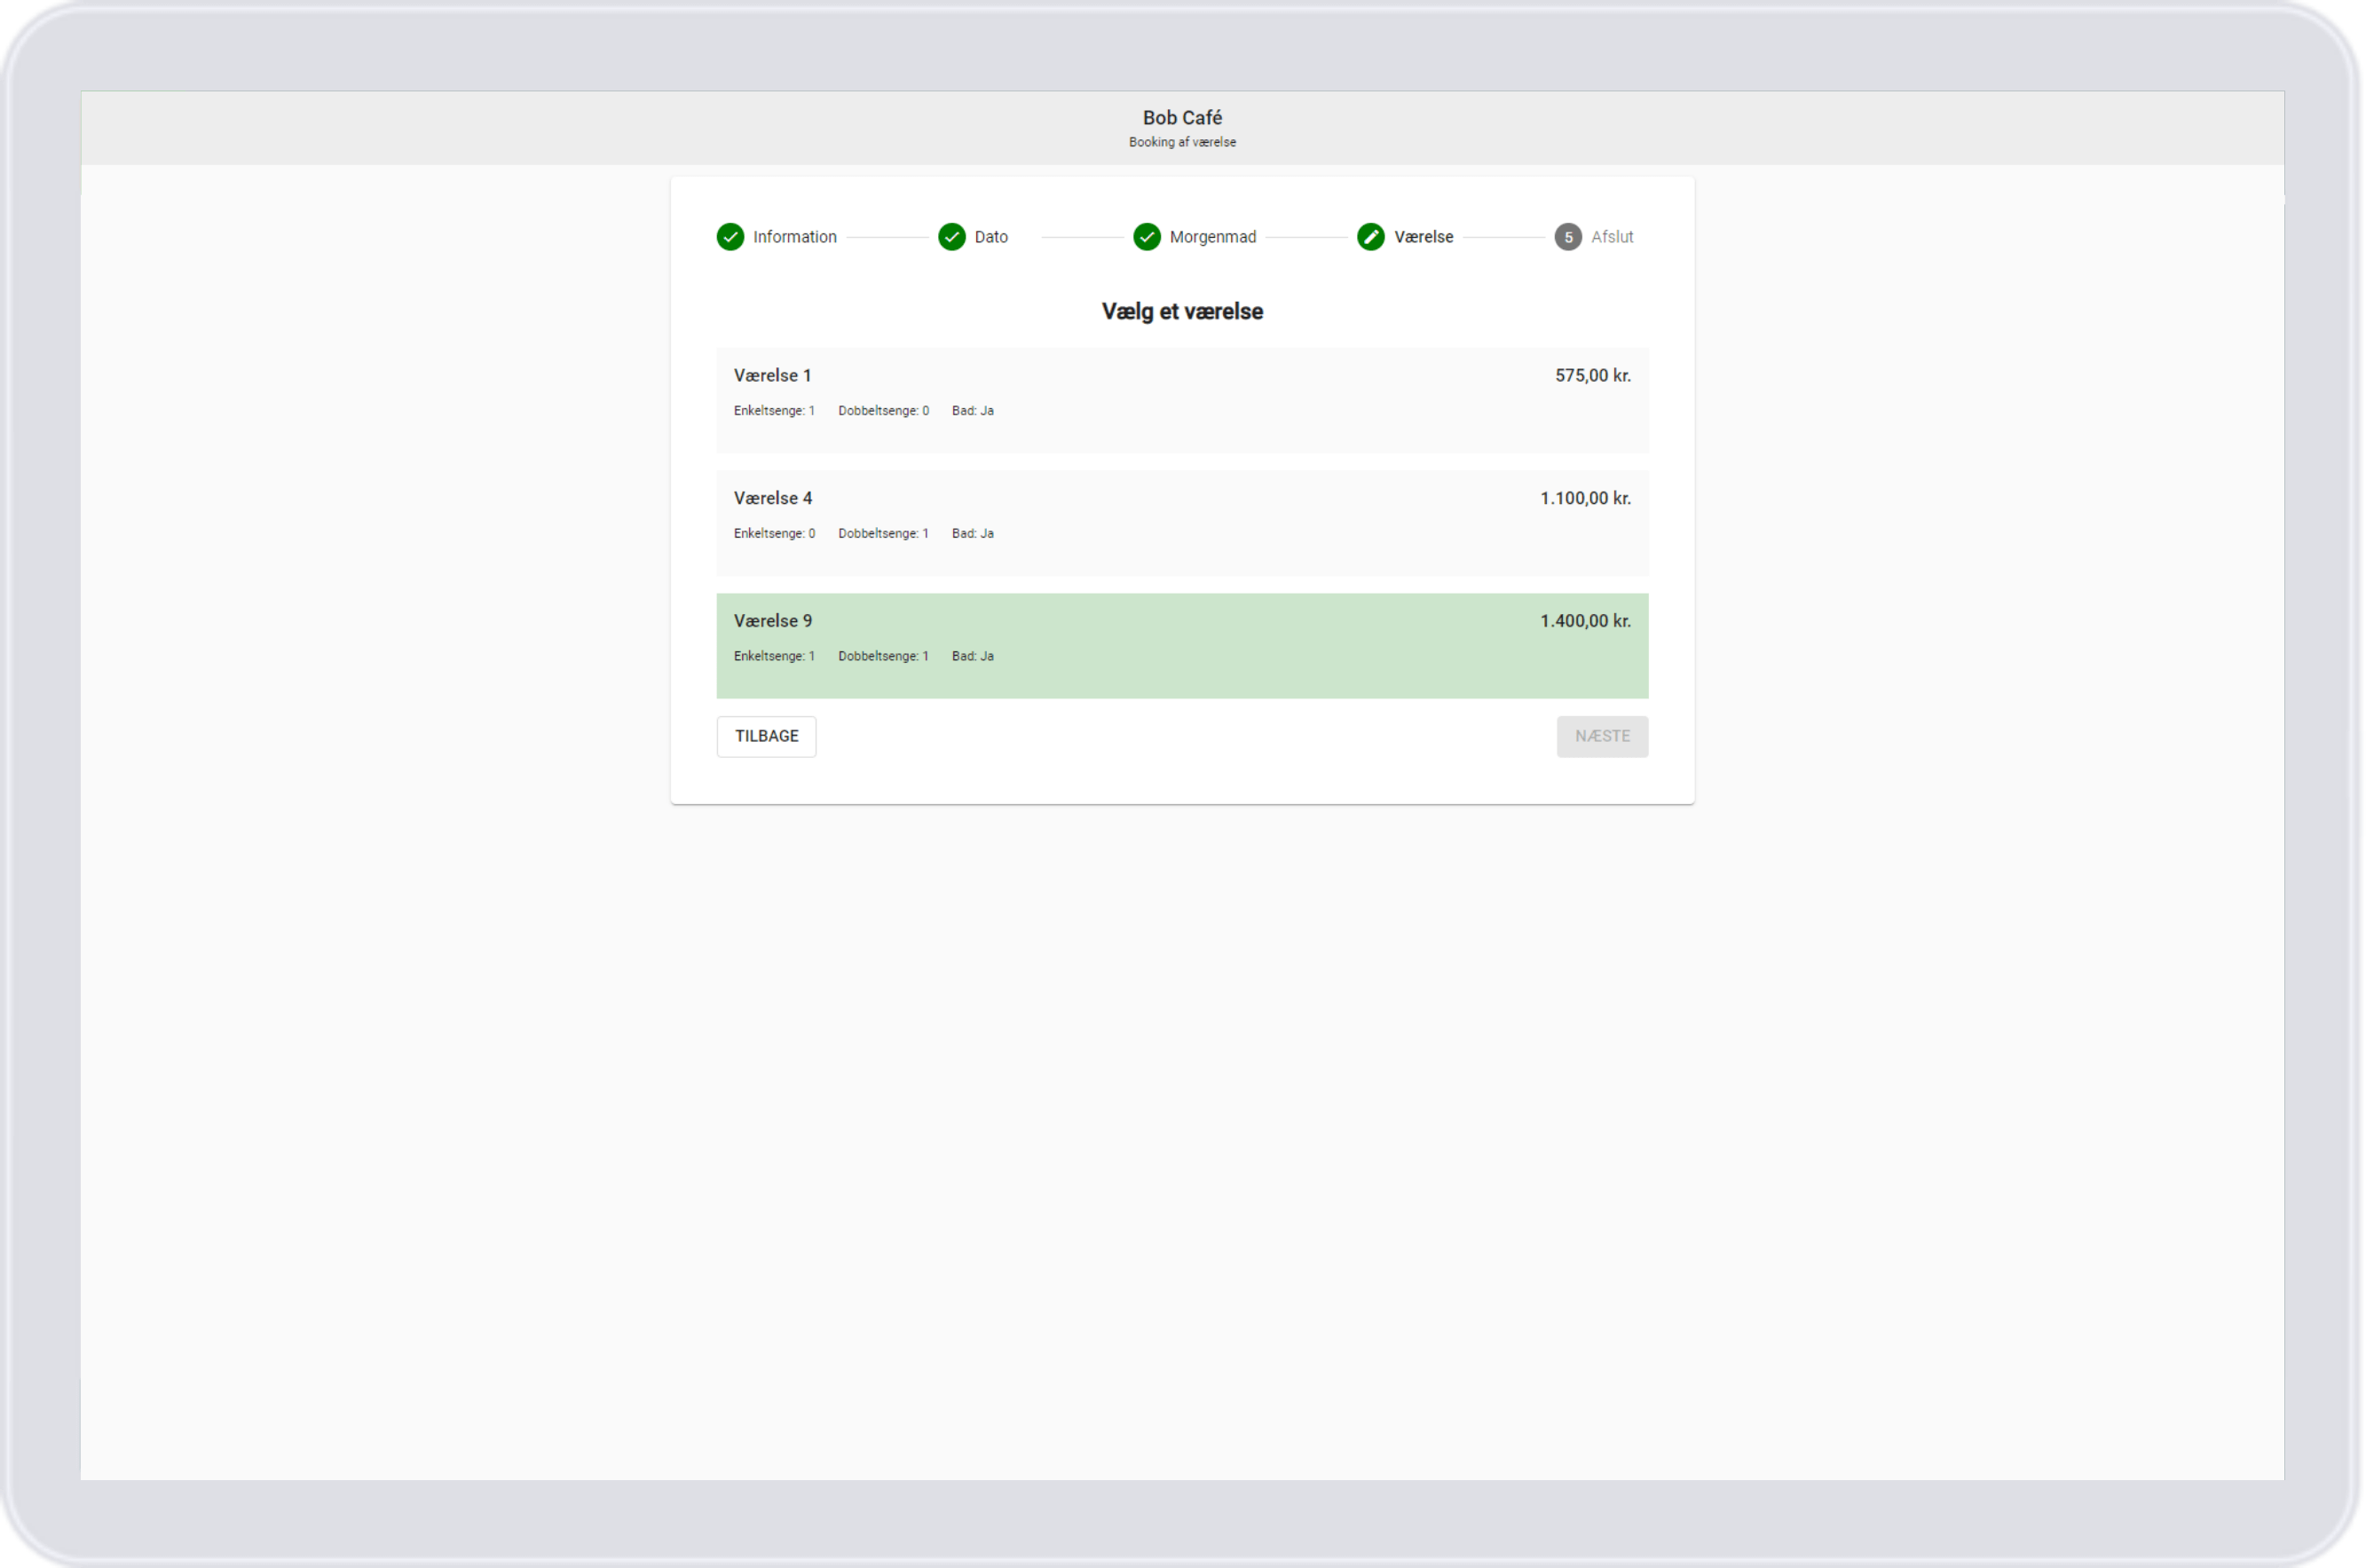Click the 575,00 kr. price
Image resolution: width=2366 pixels, height=1568 pixels.
tap(1593, 376)
